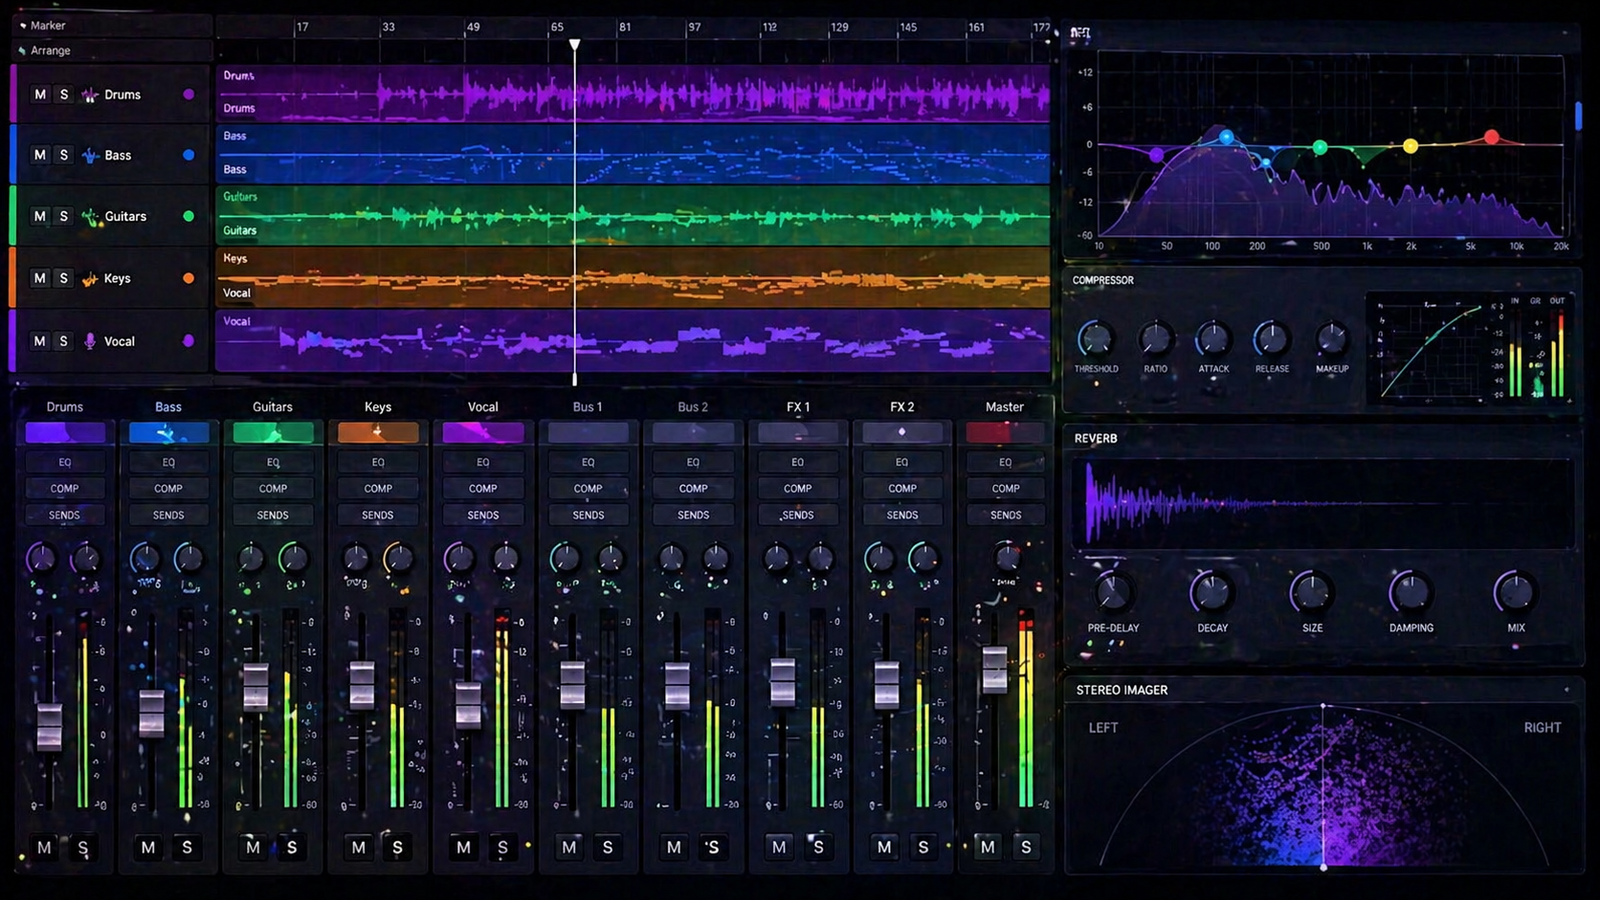Open the EQ slot on Bass channel
The image size is (1600, 900).
168,462
